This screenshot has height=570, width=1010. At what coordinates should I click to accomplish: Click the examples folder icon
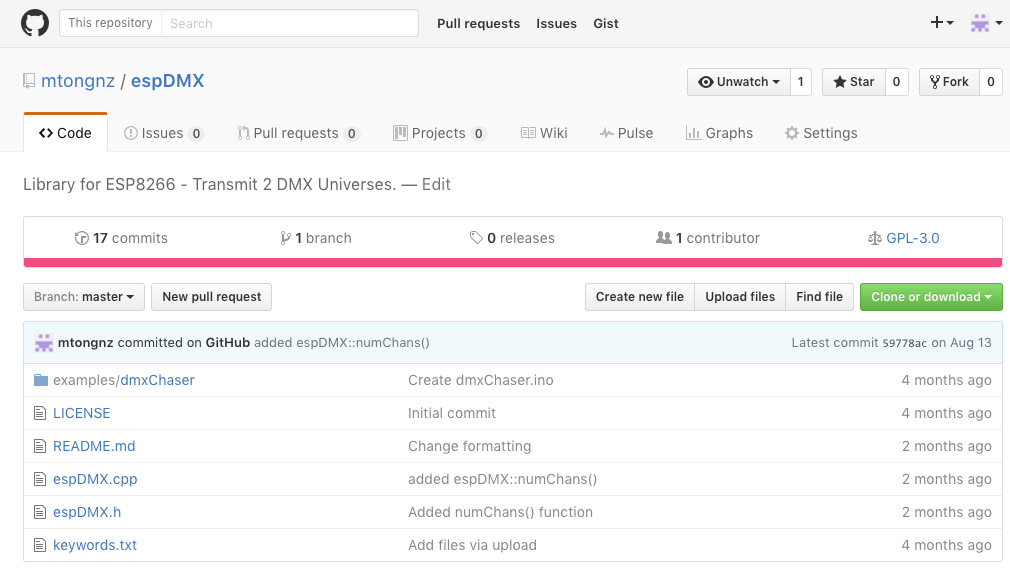pyautogui.click(x=41, y=380)
